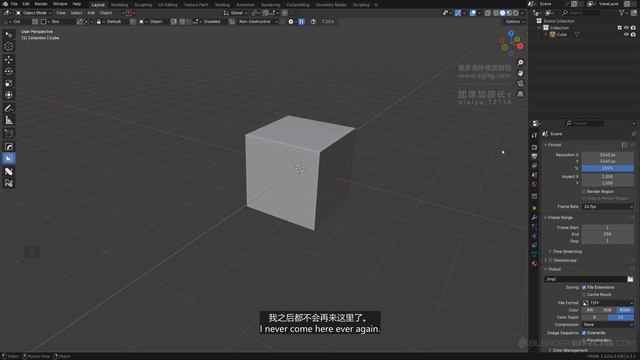Screen dimensions: 640x360
Task: Activate the Transform tool
Action: [9, 95]
